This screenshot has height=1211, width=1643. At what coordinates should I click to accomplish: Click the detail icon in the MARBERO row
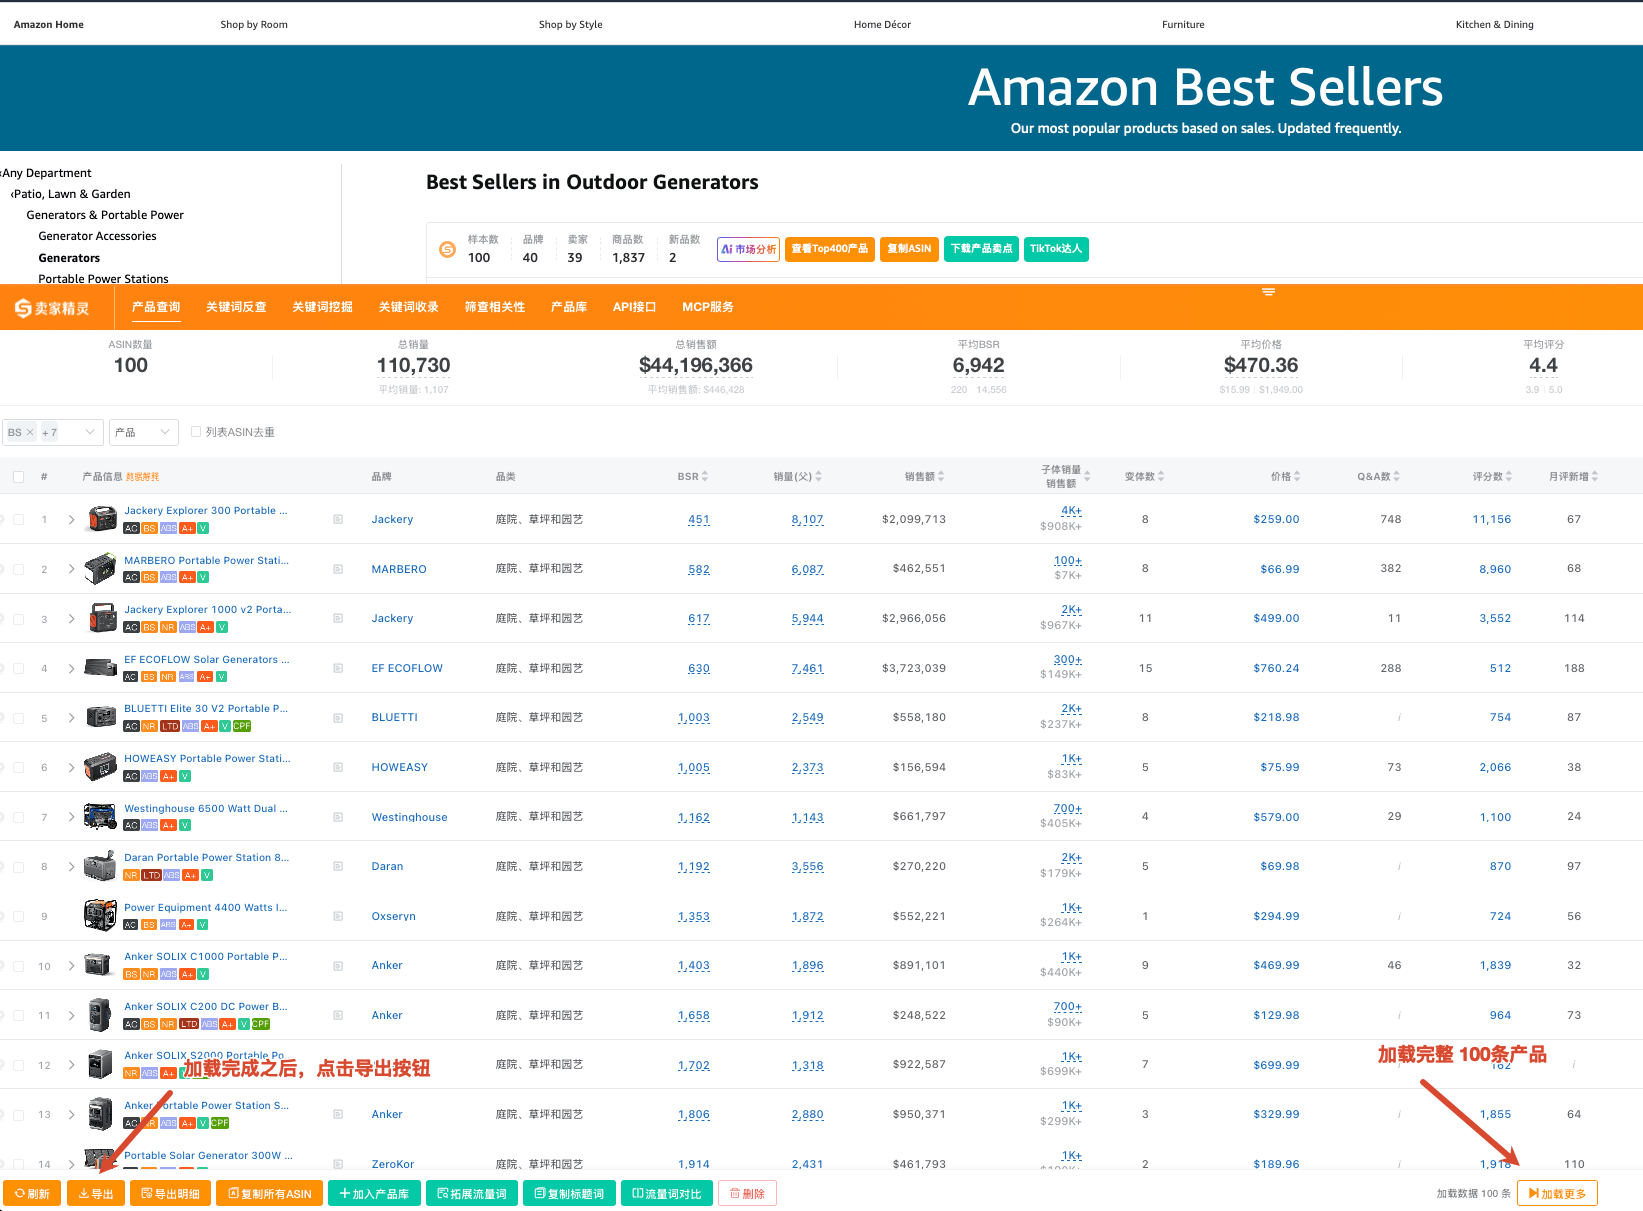338,569
